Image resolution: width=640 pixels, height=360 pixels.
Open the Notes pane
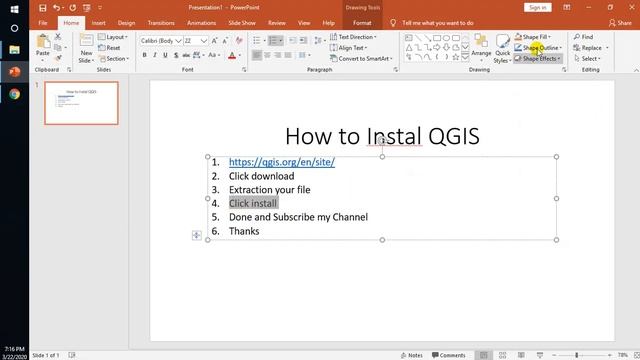411,356
